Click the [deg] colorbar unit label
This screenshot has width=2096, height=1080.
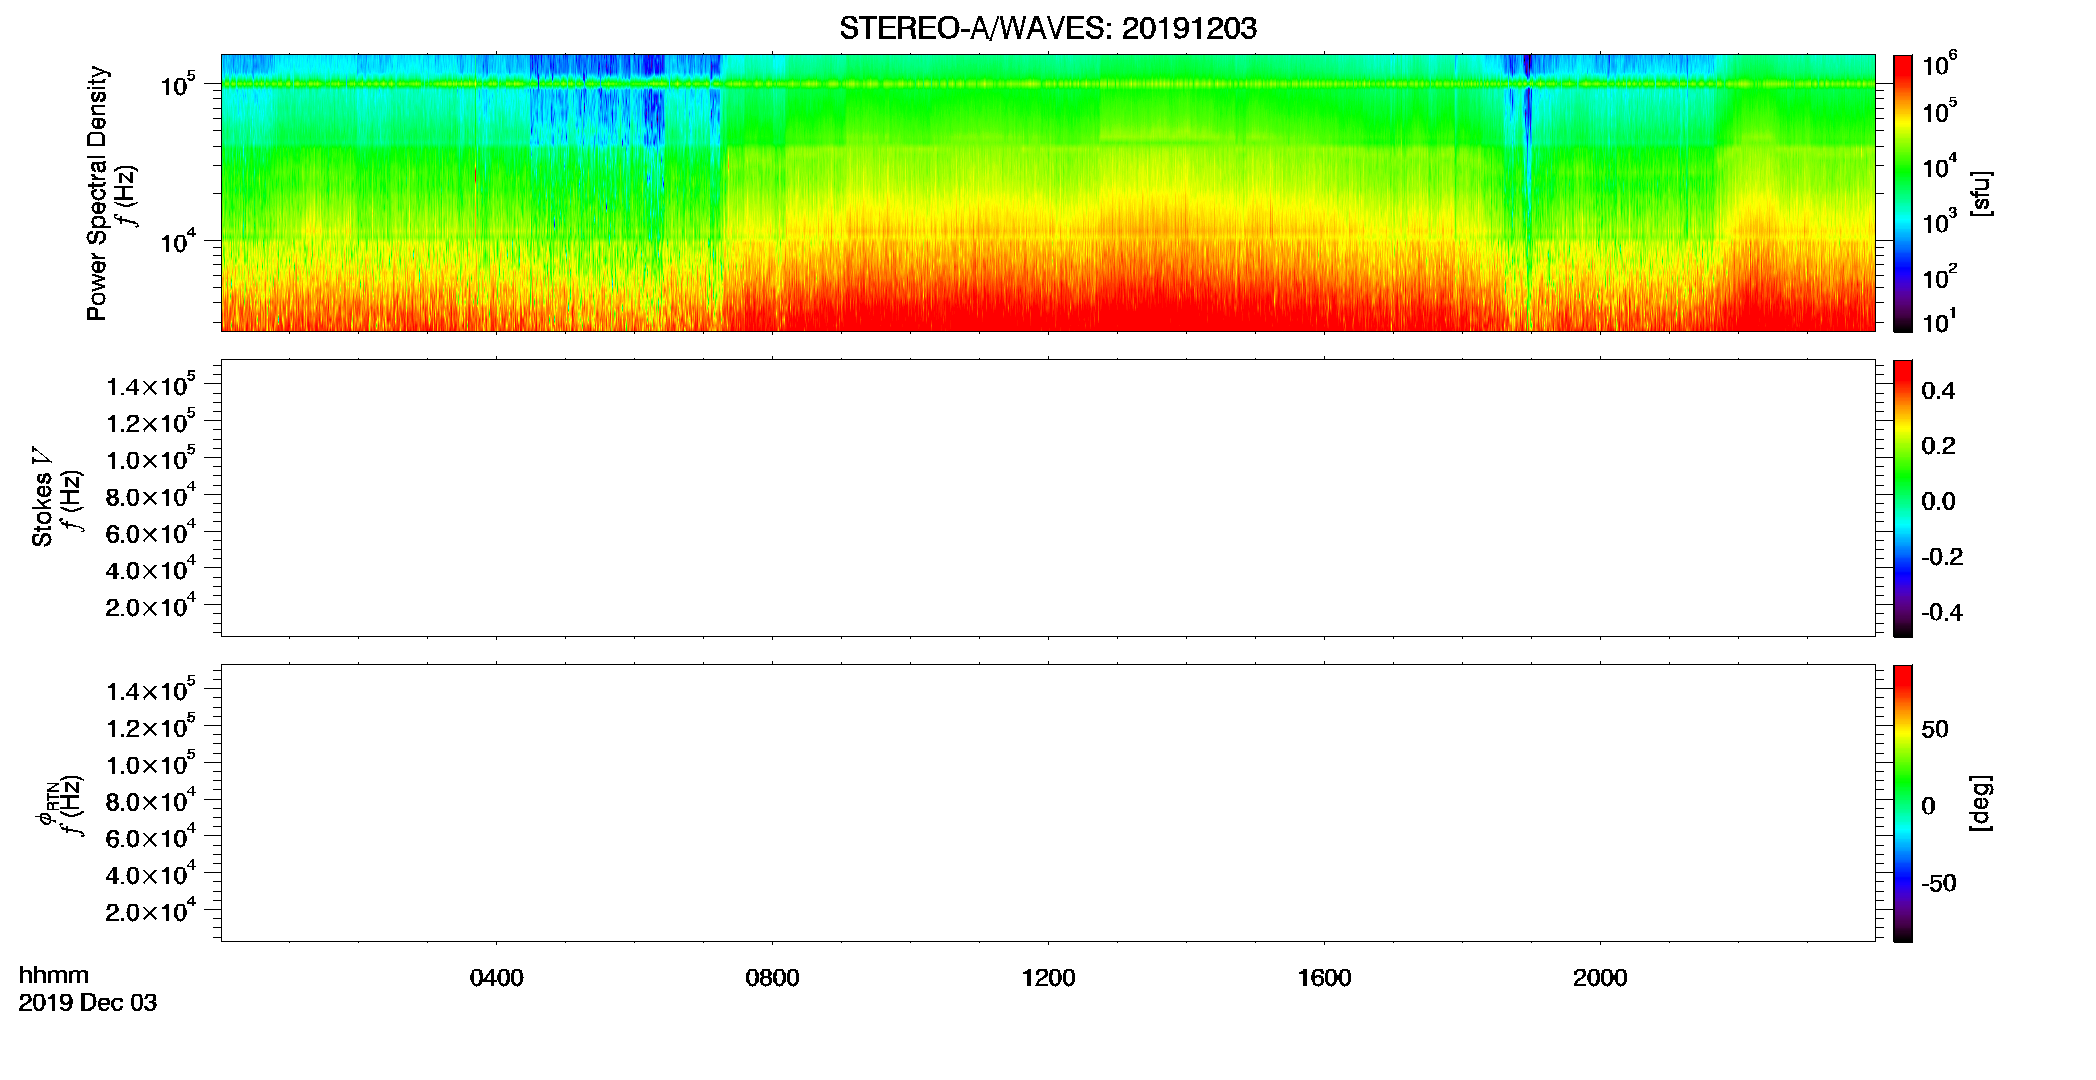tap(1981, 803)
